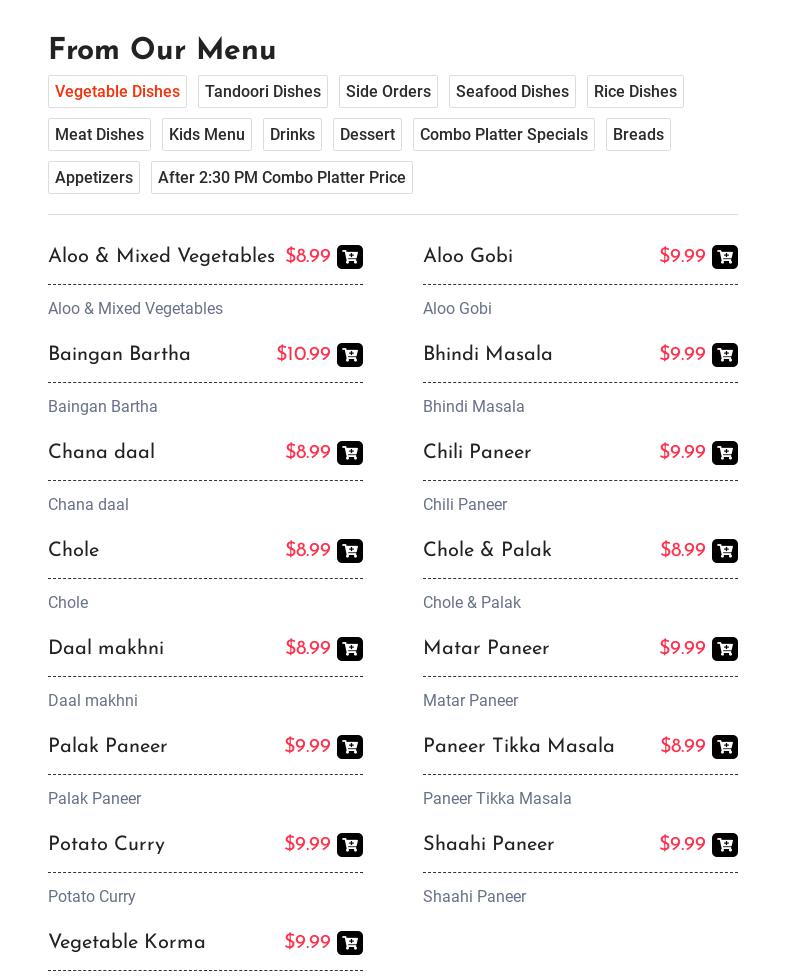Open the Dessert category

pyautogui.click(x=367, y=134)
